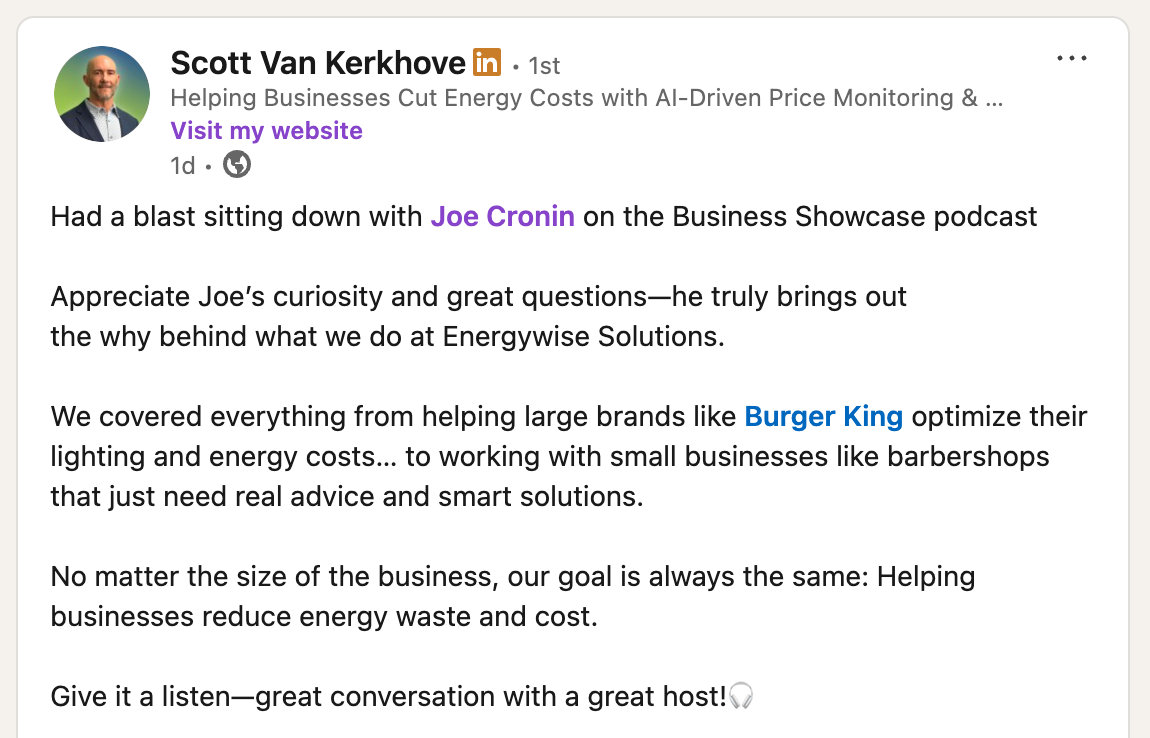The width and height of the screenshot is (1150, 738).
Task: Open the three-dot post options menu
Action: tap(1072, 58)
